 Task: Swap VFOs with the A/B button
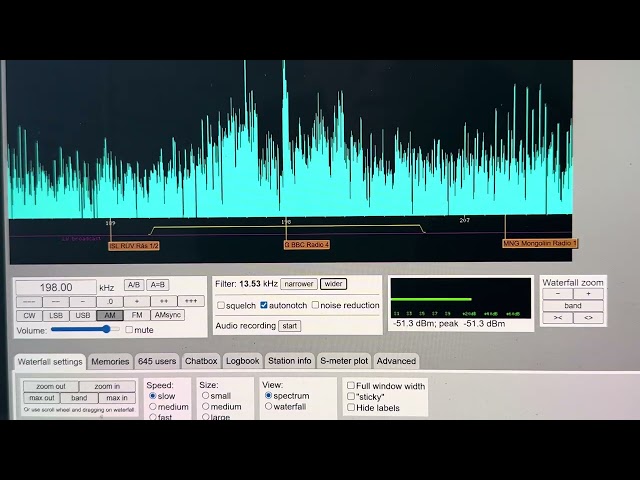tap(134, 285)
